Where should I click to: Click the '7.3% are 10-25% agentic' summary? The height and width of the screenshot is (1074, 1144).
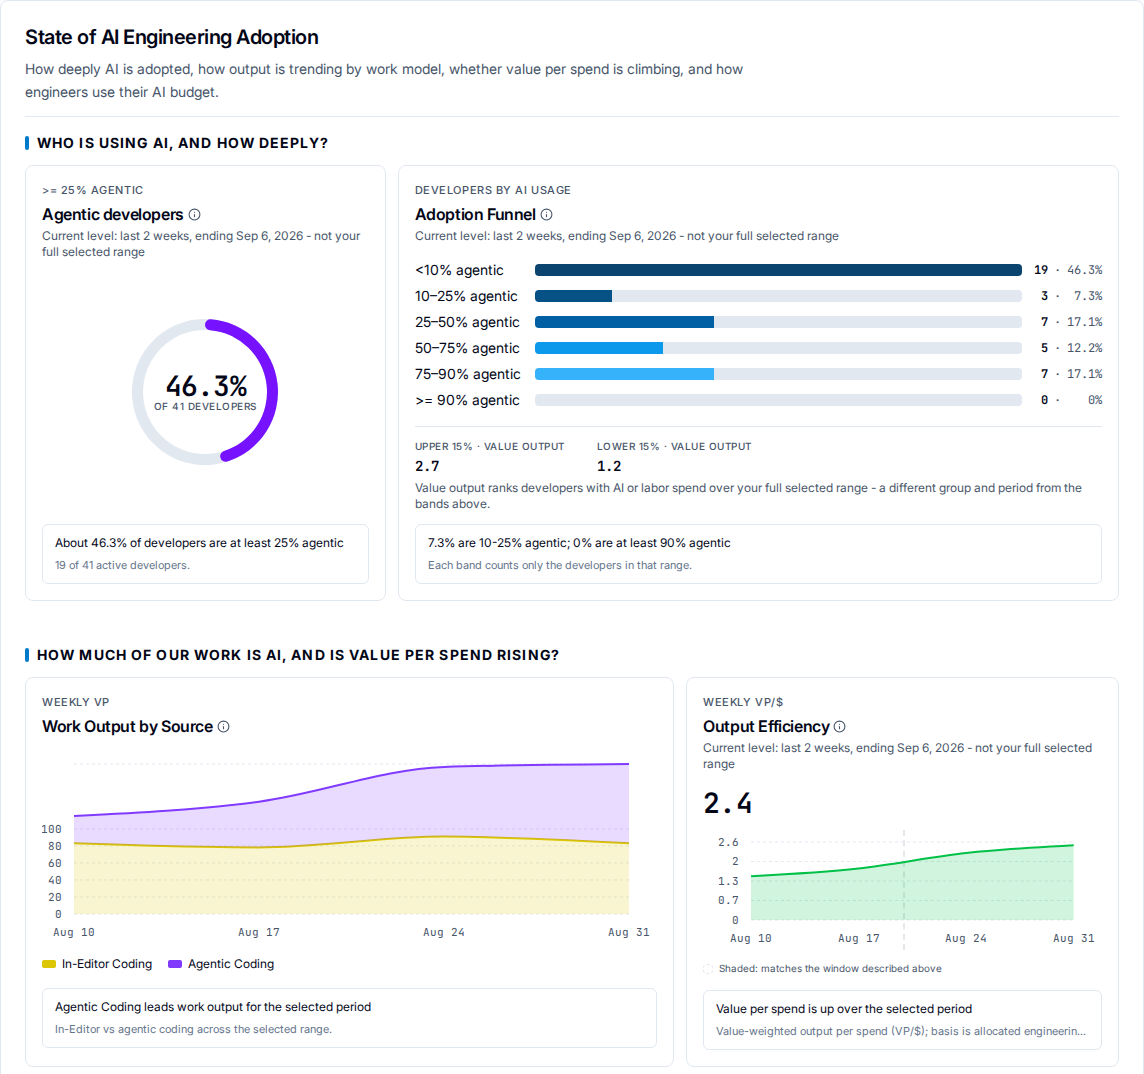pos(758,554)
